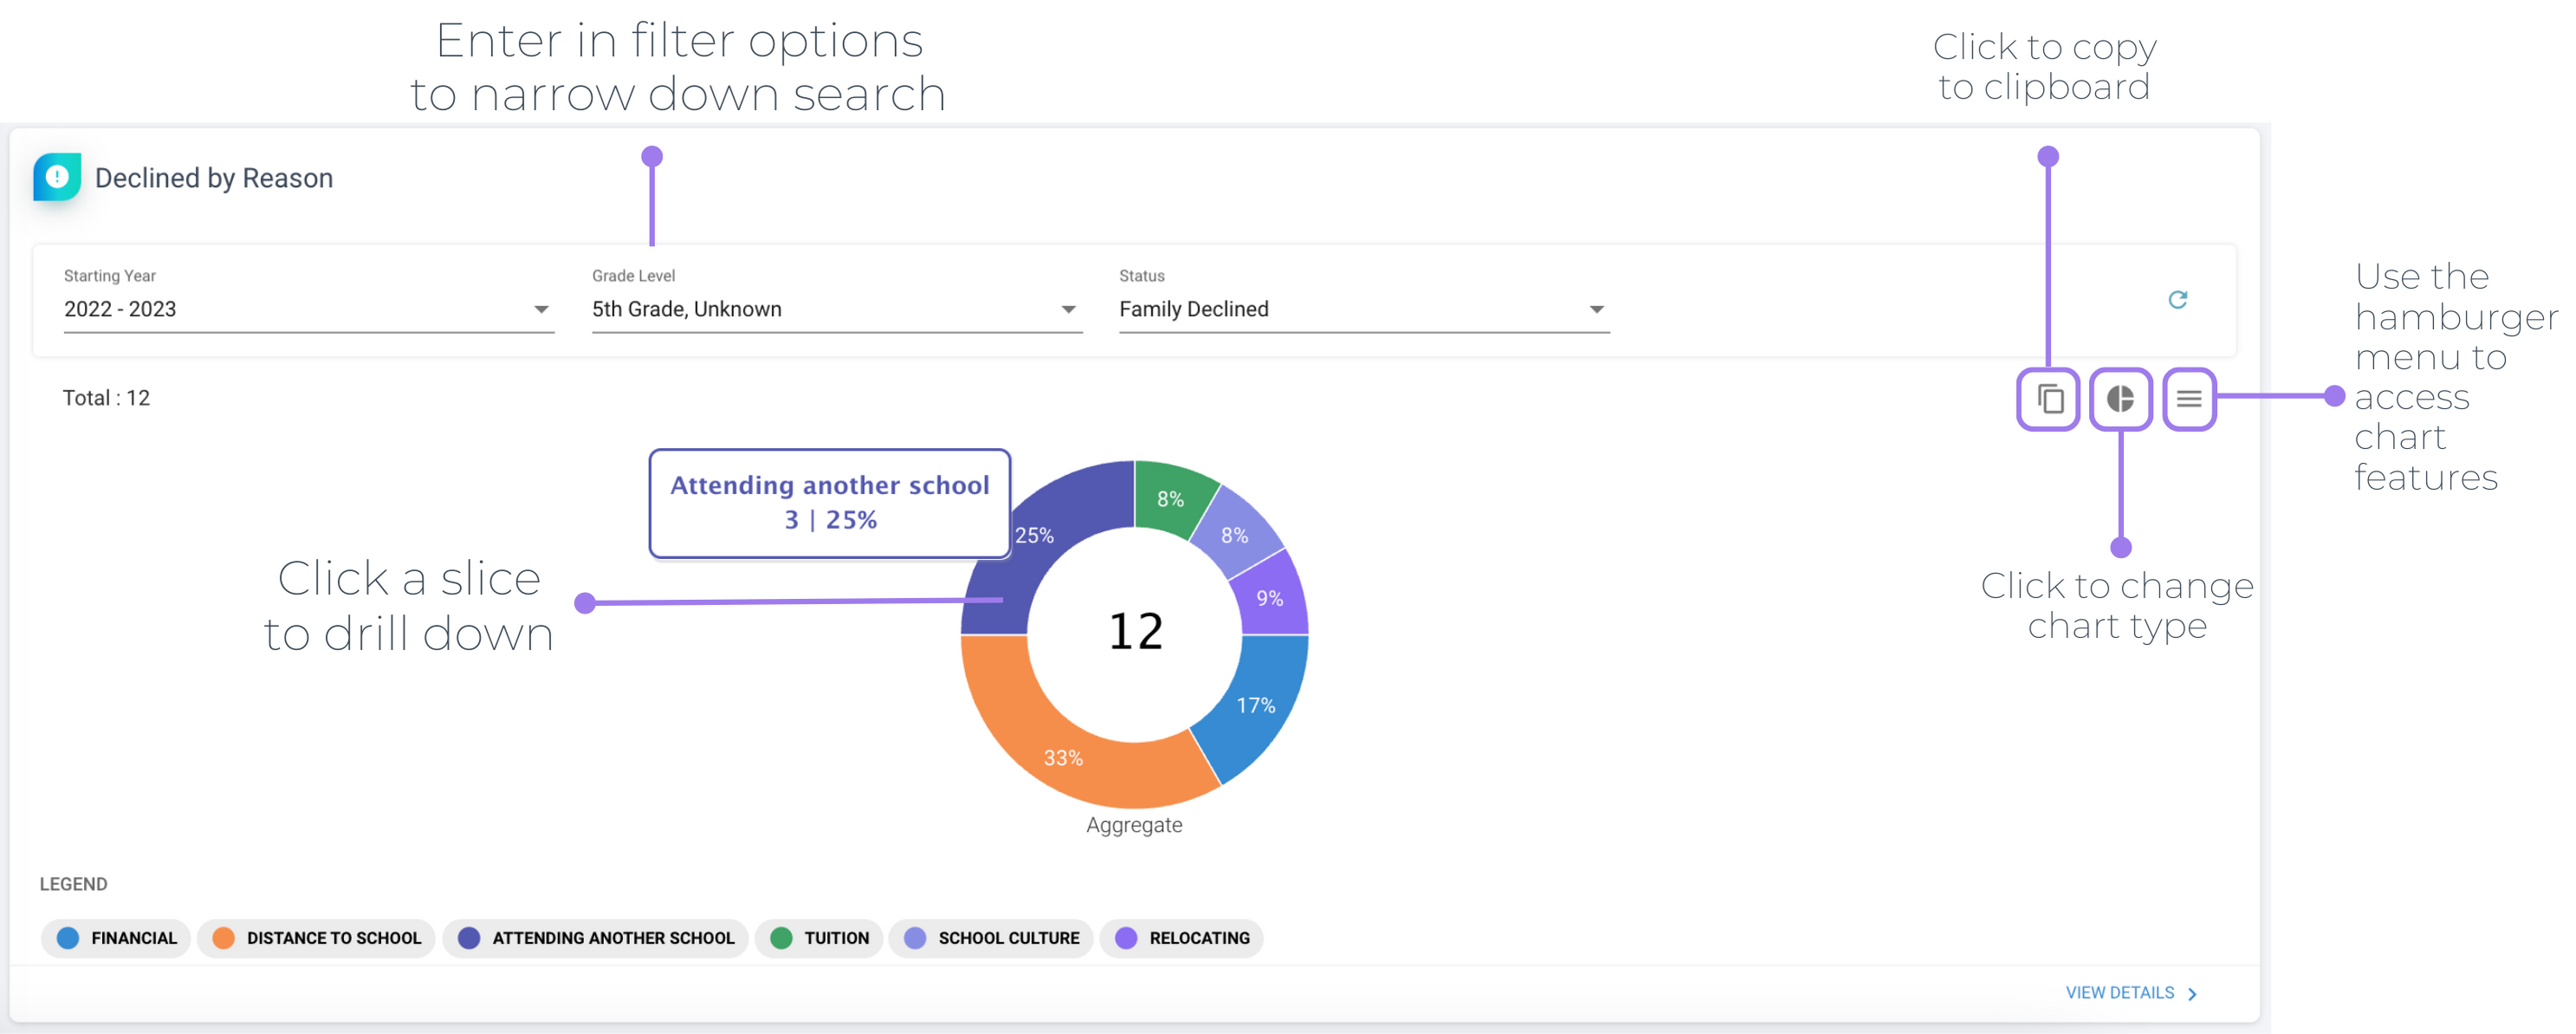
Task: Toggle Relocating legend item
Action: [x=1182, y=938]
